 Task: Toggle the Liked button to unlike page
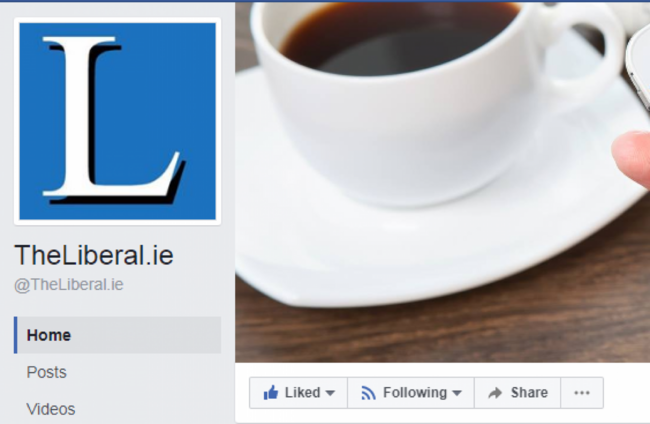[x=298, y=393]
